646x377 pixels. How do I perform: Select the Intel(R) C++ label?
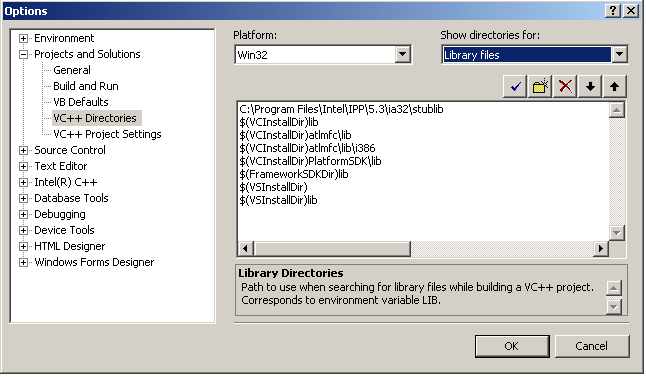(x=66, y=183)
